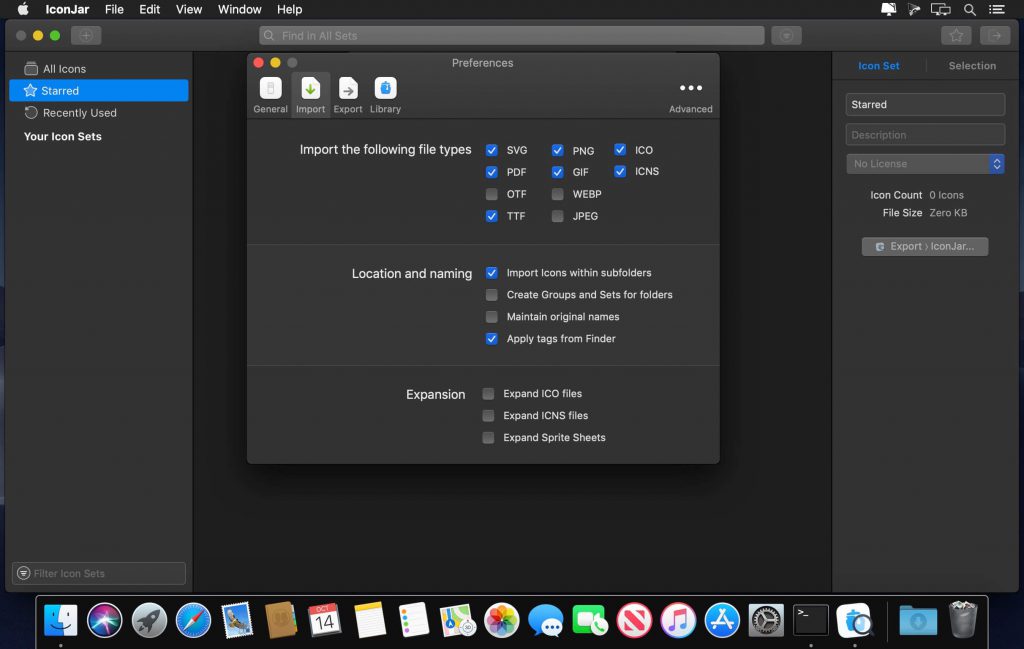Open the General preferences pane

point(270,94)
